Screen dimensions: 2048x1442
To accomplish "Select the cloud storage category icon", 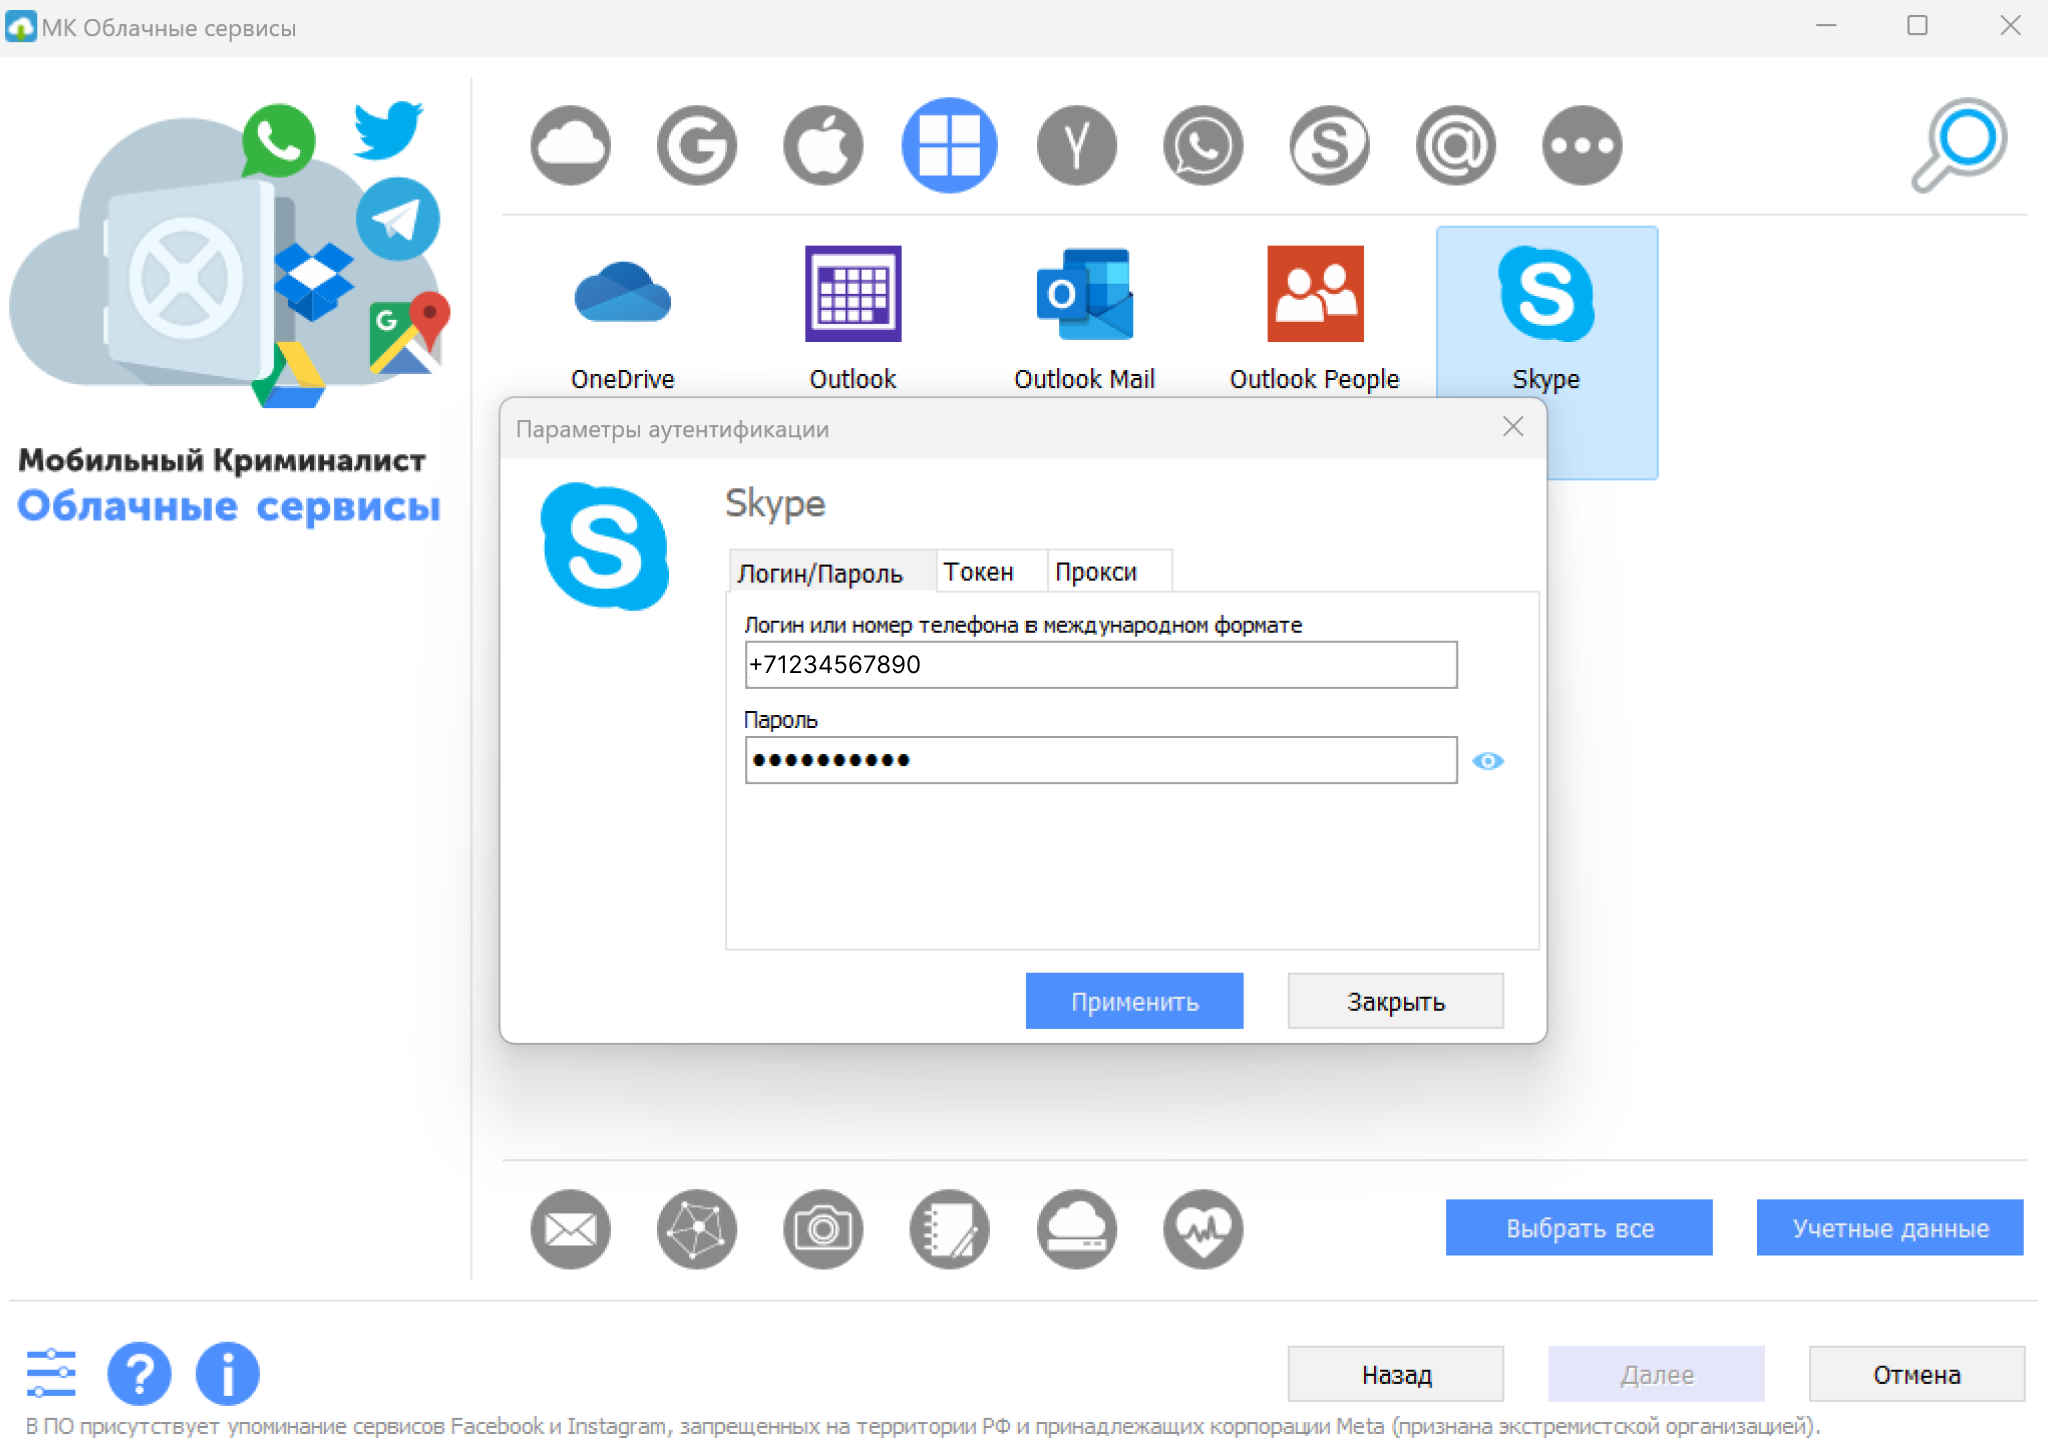I will (570, 146).
